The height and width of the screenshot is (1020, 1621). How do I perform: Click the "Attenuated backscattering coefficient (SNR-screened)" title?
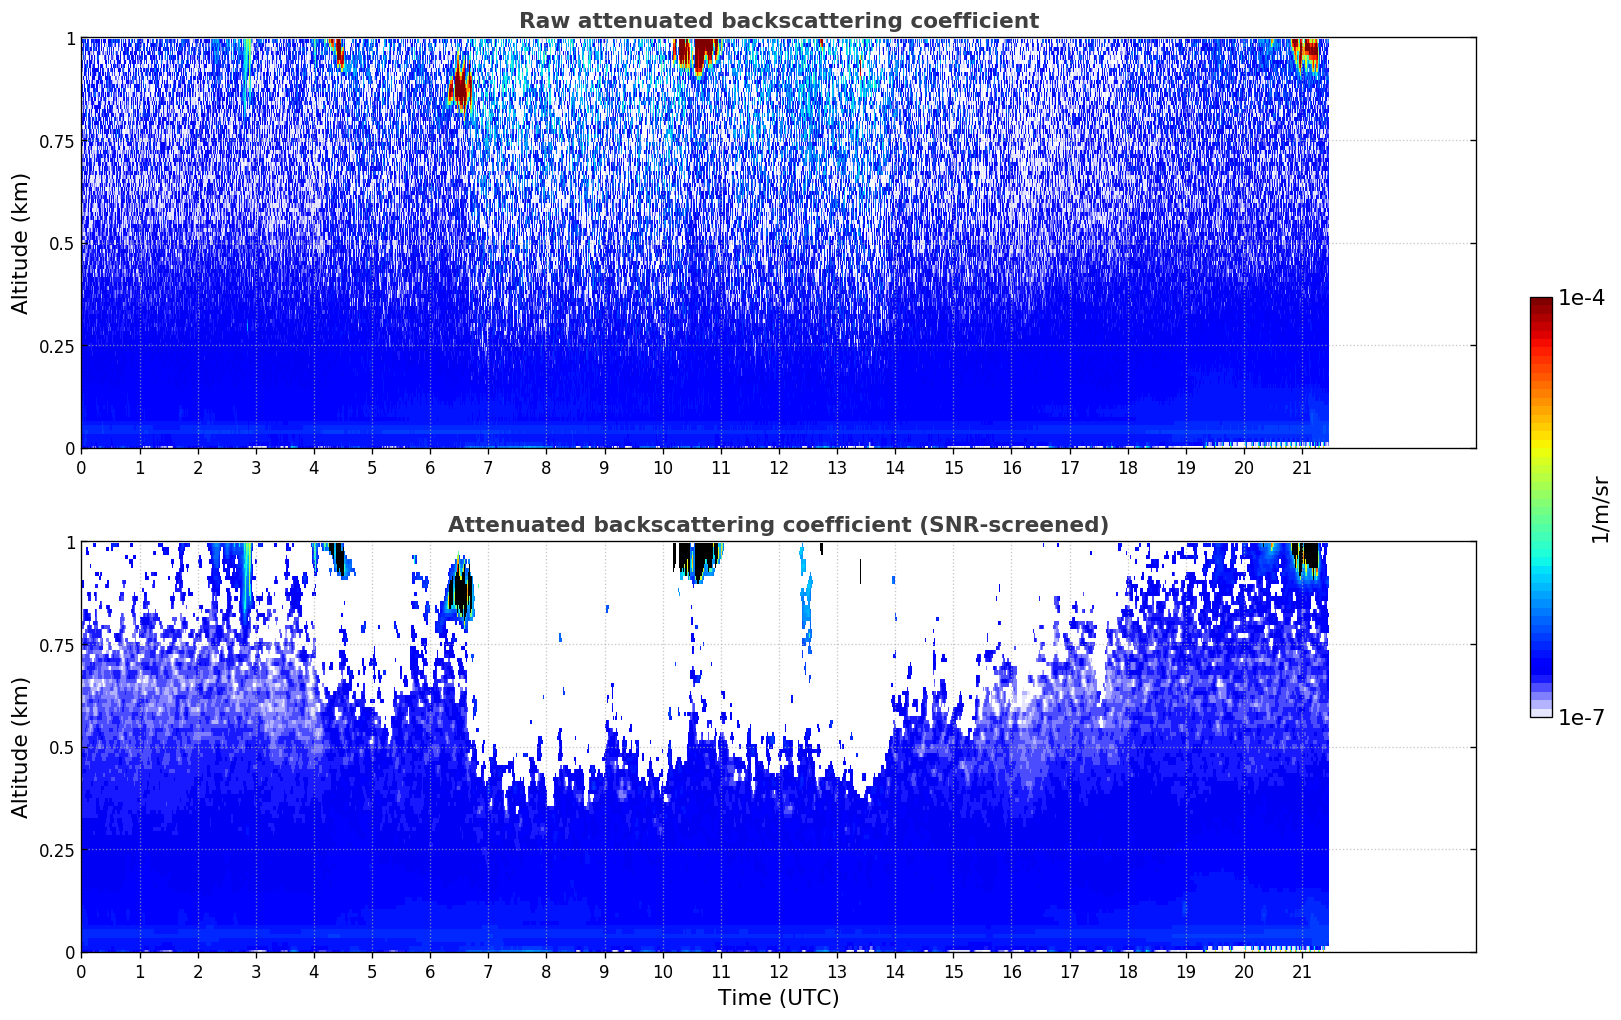[x=778, y=525]
